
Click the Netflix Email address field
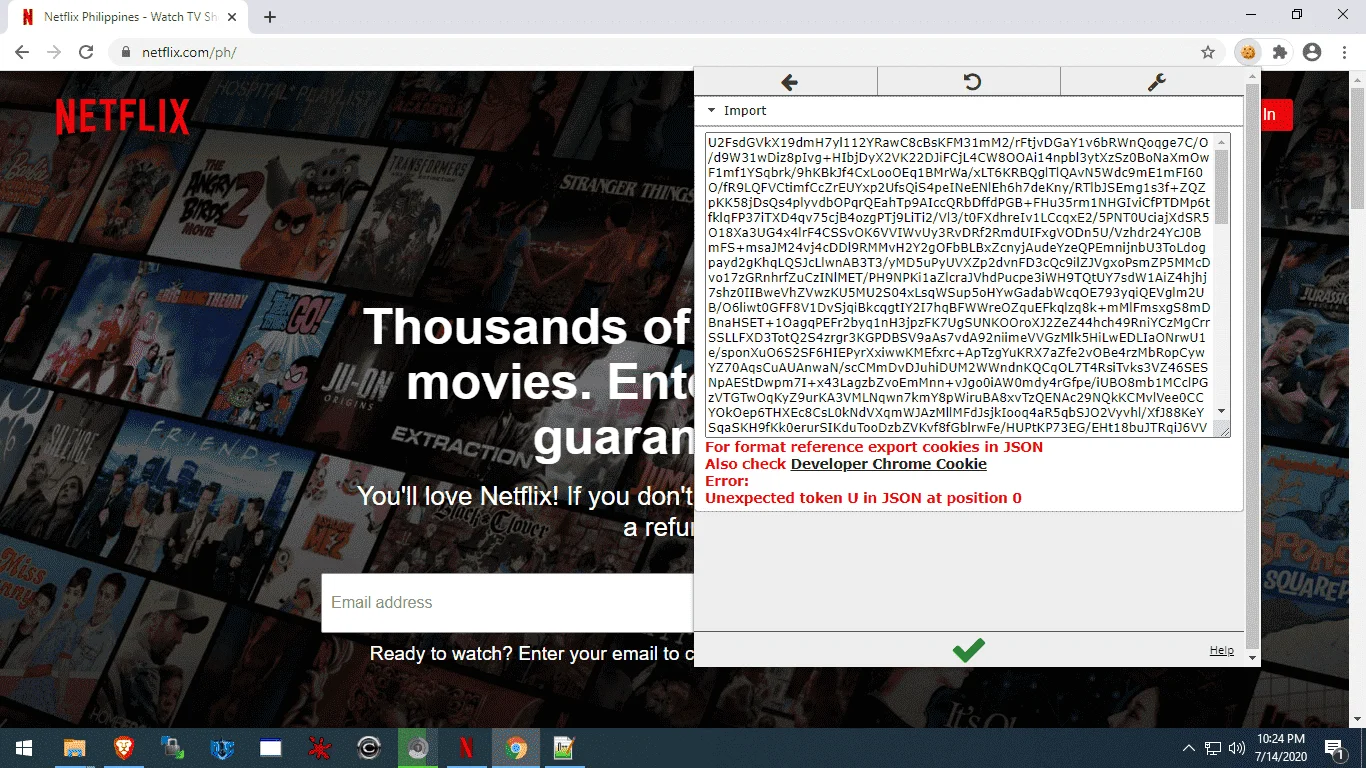click(x=508, y=603)
